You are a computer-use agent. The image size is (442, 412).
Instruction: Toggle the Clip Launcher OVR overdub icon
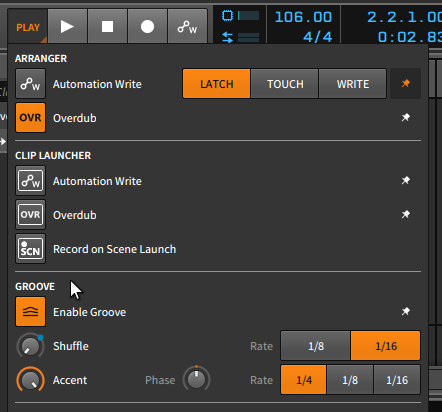30,215
